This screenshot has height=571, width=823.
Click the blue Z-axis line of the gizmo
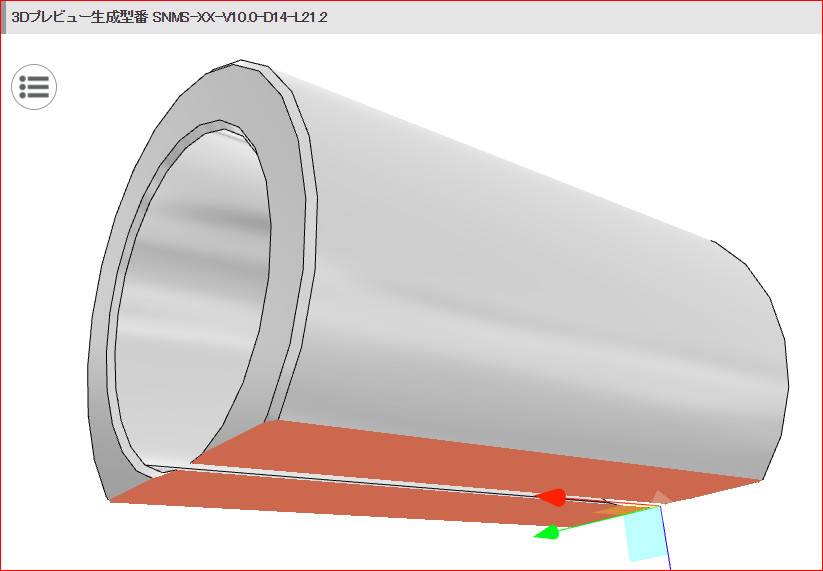click(x=665, y=538)
